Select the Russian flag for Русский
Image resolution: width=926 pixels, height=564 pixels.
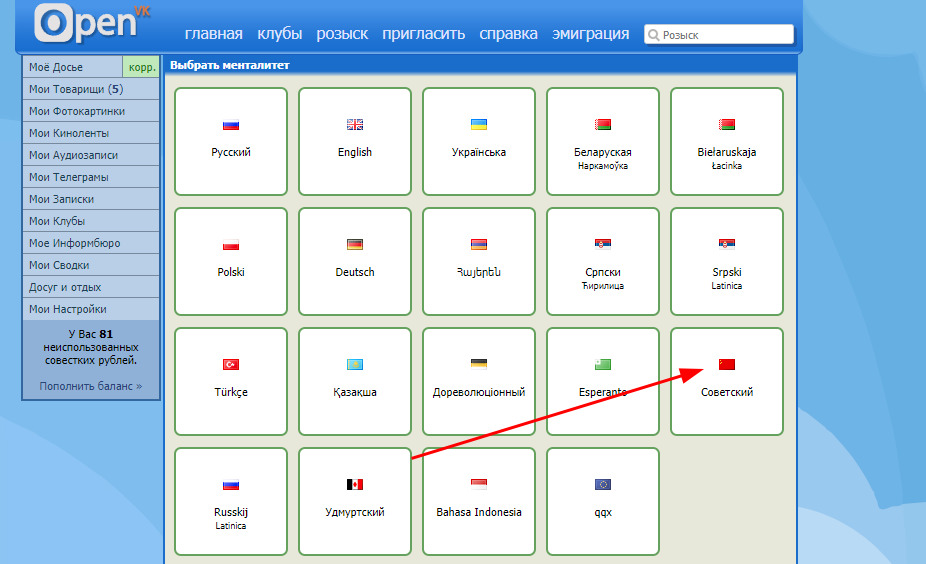(231, 125)
